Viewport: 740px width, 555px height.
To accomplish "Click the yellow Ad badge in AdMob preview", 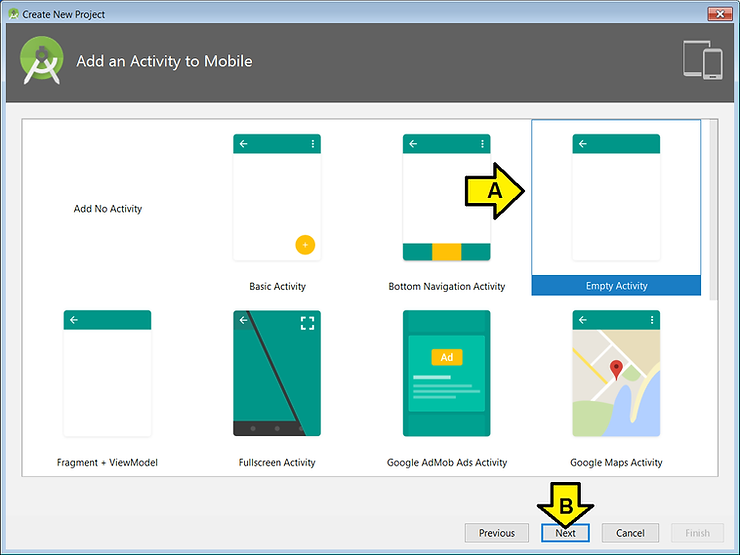I will point(446,357).
